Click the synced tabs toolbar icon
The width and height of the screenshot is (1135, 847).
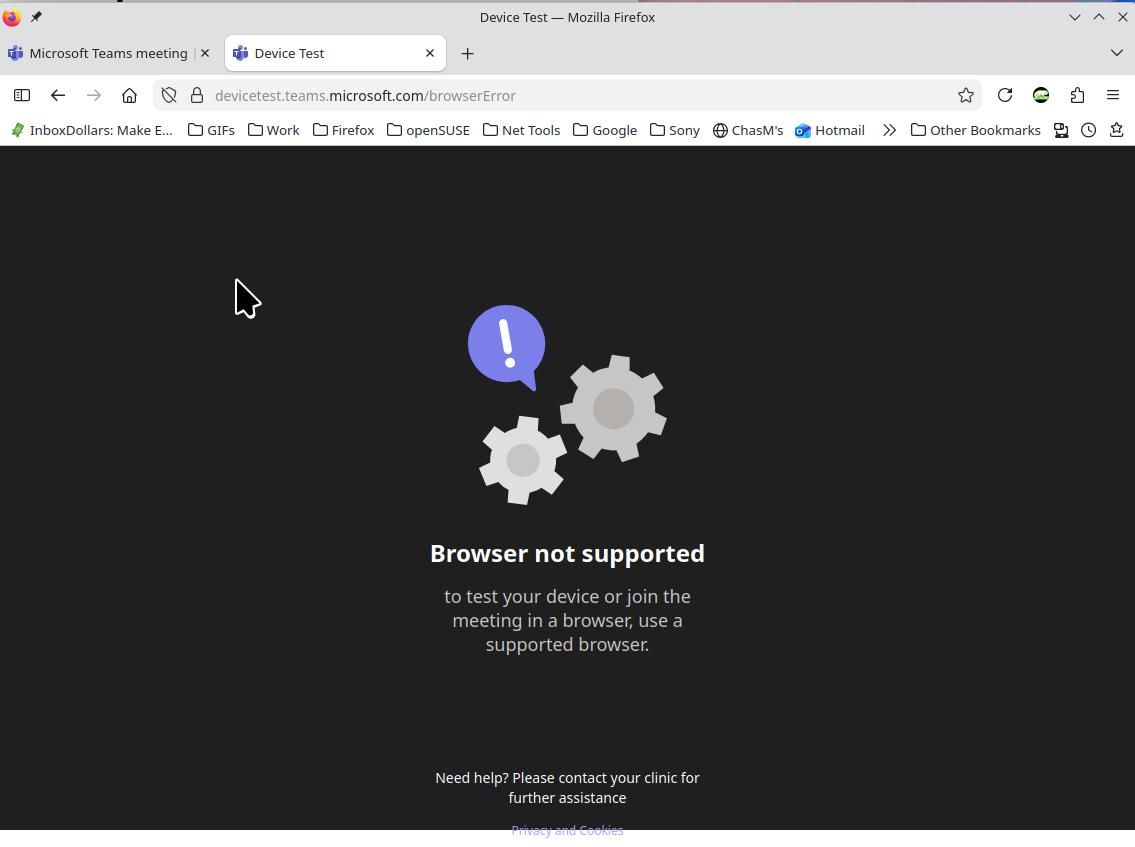[x=1061, y=130]
